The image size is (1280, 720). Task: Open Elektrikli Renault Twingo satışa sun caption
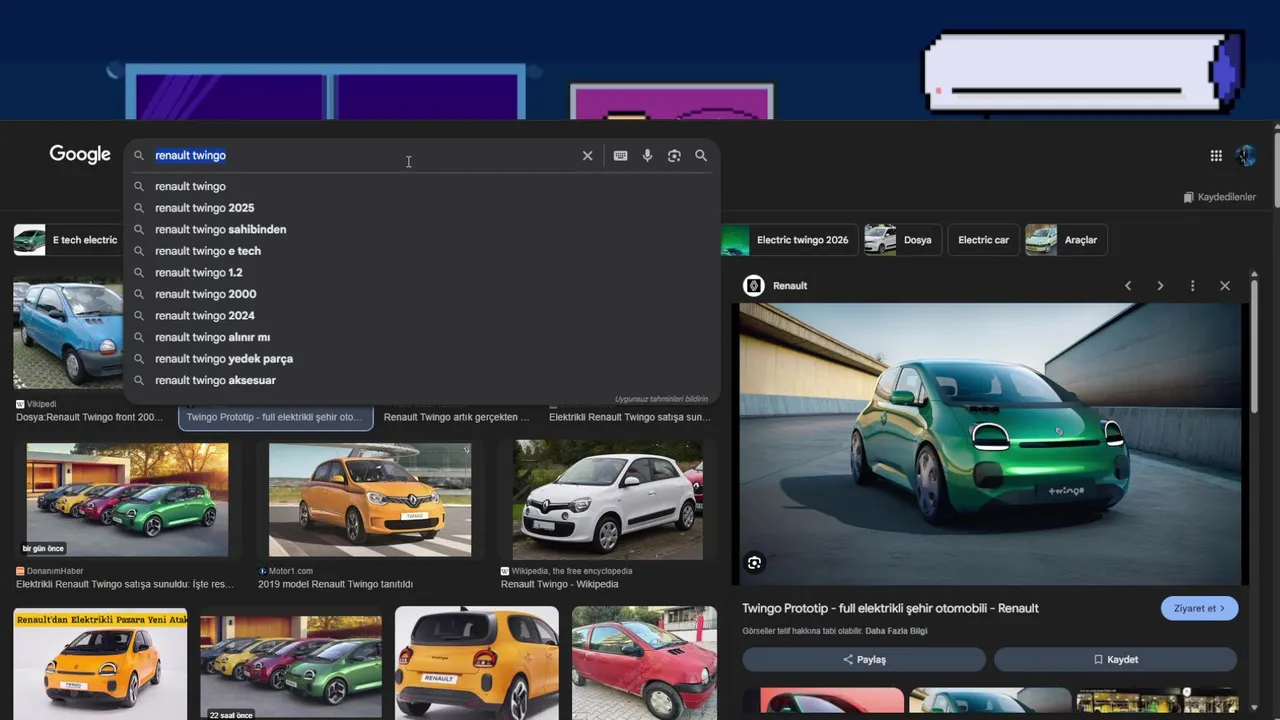630,417
